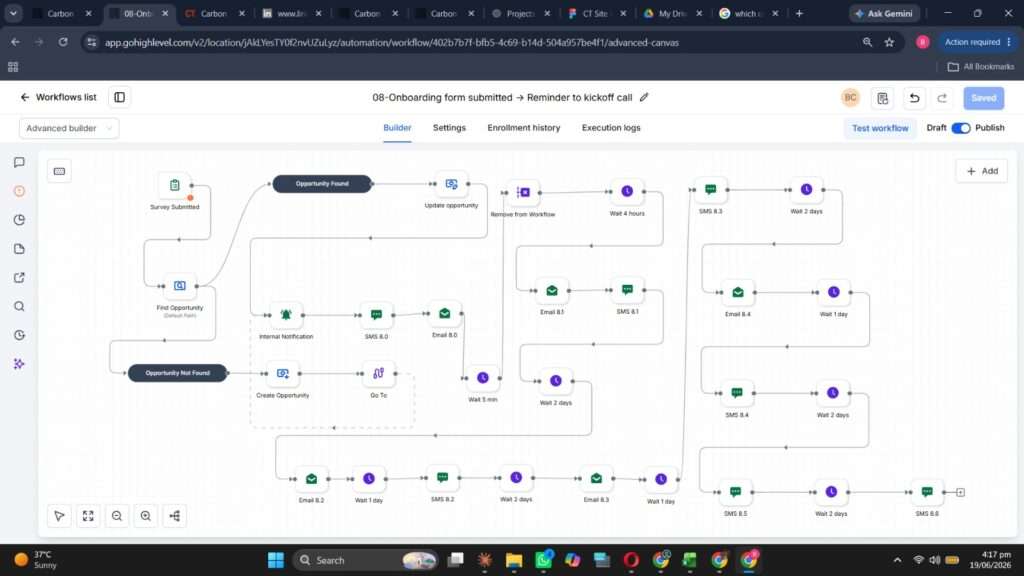Fit the workflow to screen
The image size is (1024, 576).
coord(88,516)
